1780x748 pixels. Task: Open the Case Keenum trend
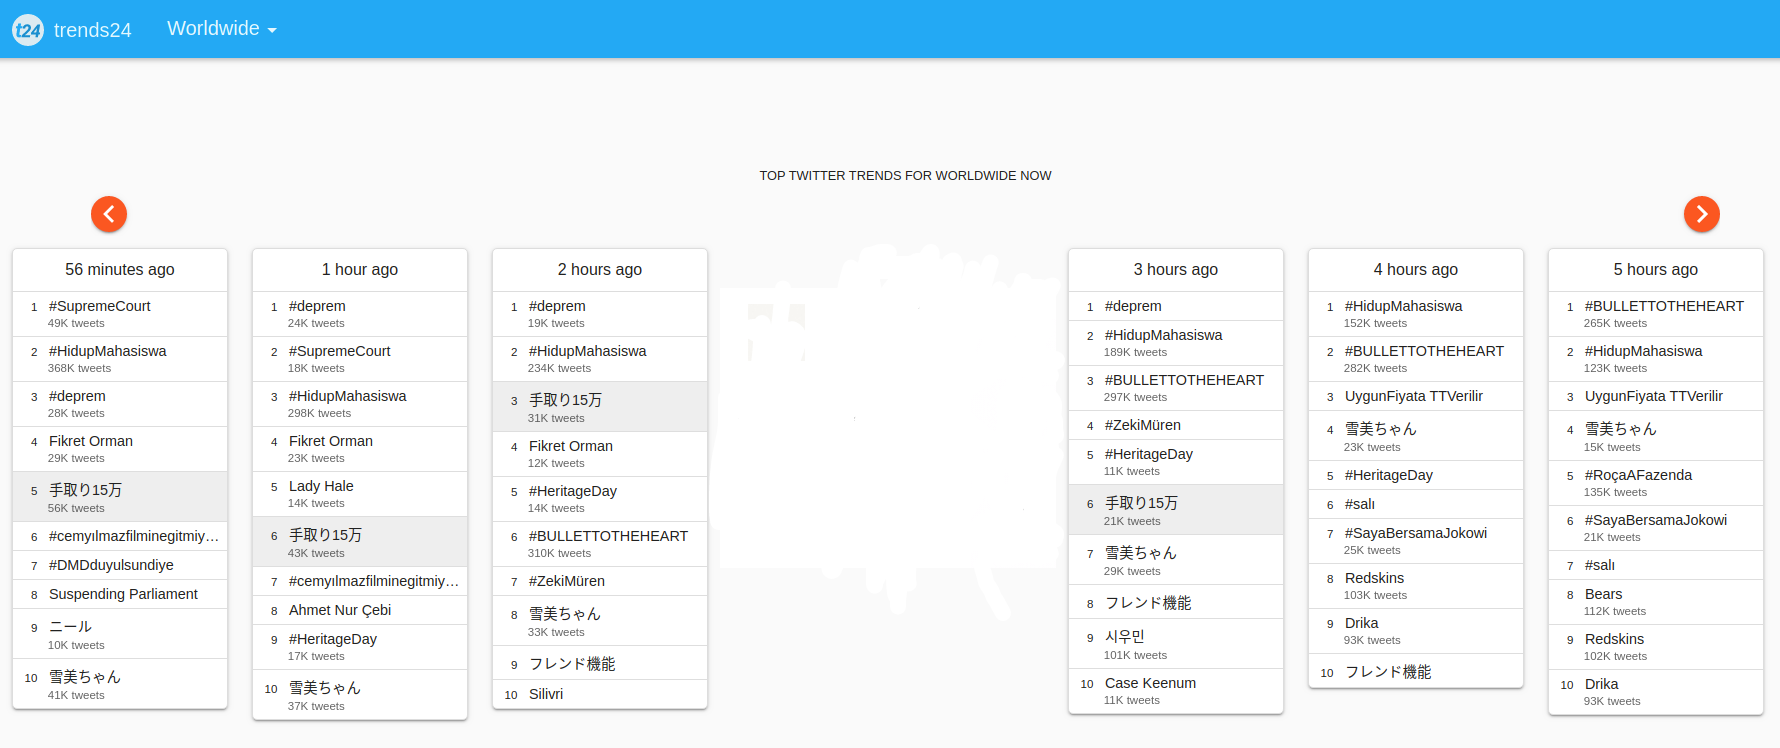1151,683
